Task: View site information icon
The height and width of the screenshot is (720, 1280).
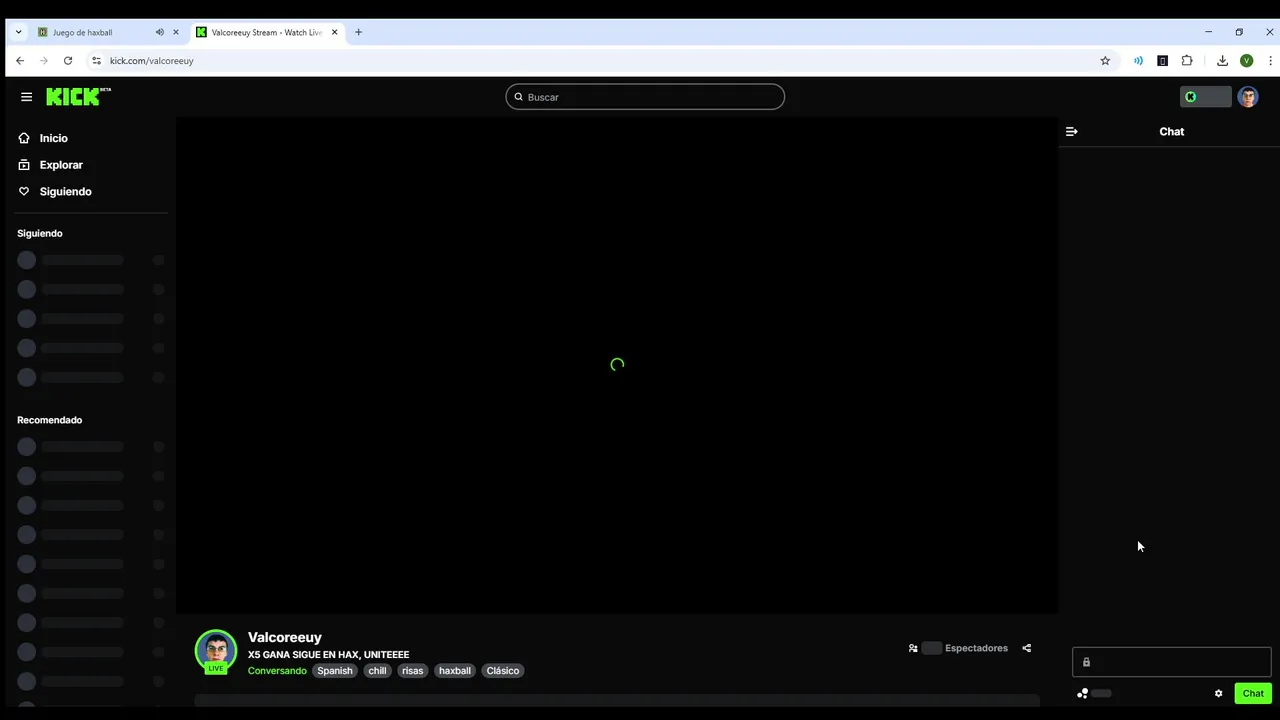Action: coord(96,61)
